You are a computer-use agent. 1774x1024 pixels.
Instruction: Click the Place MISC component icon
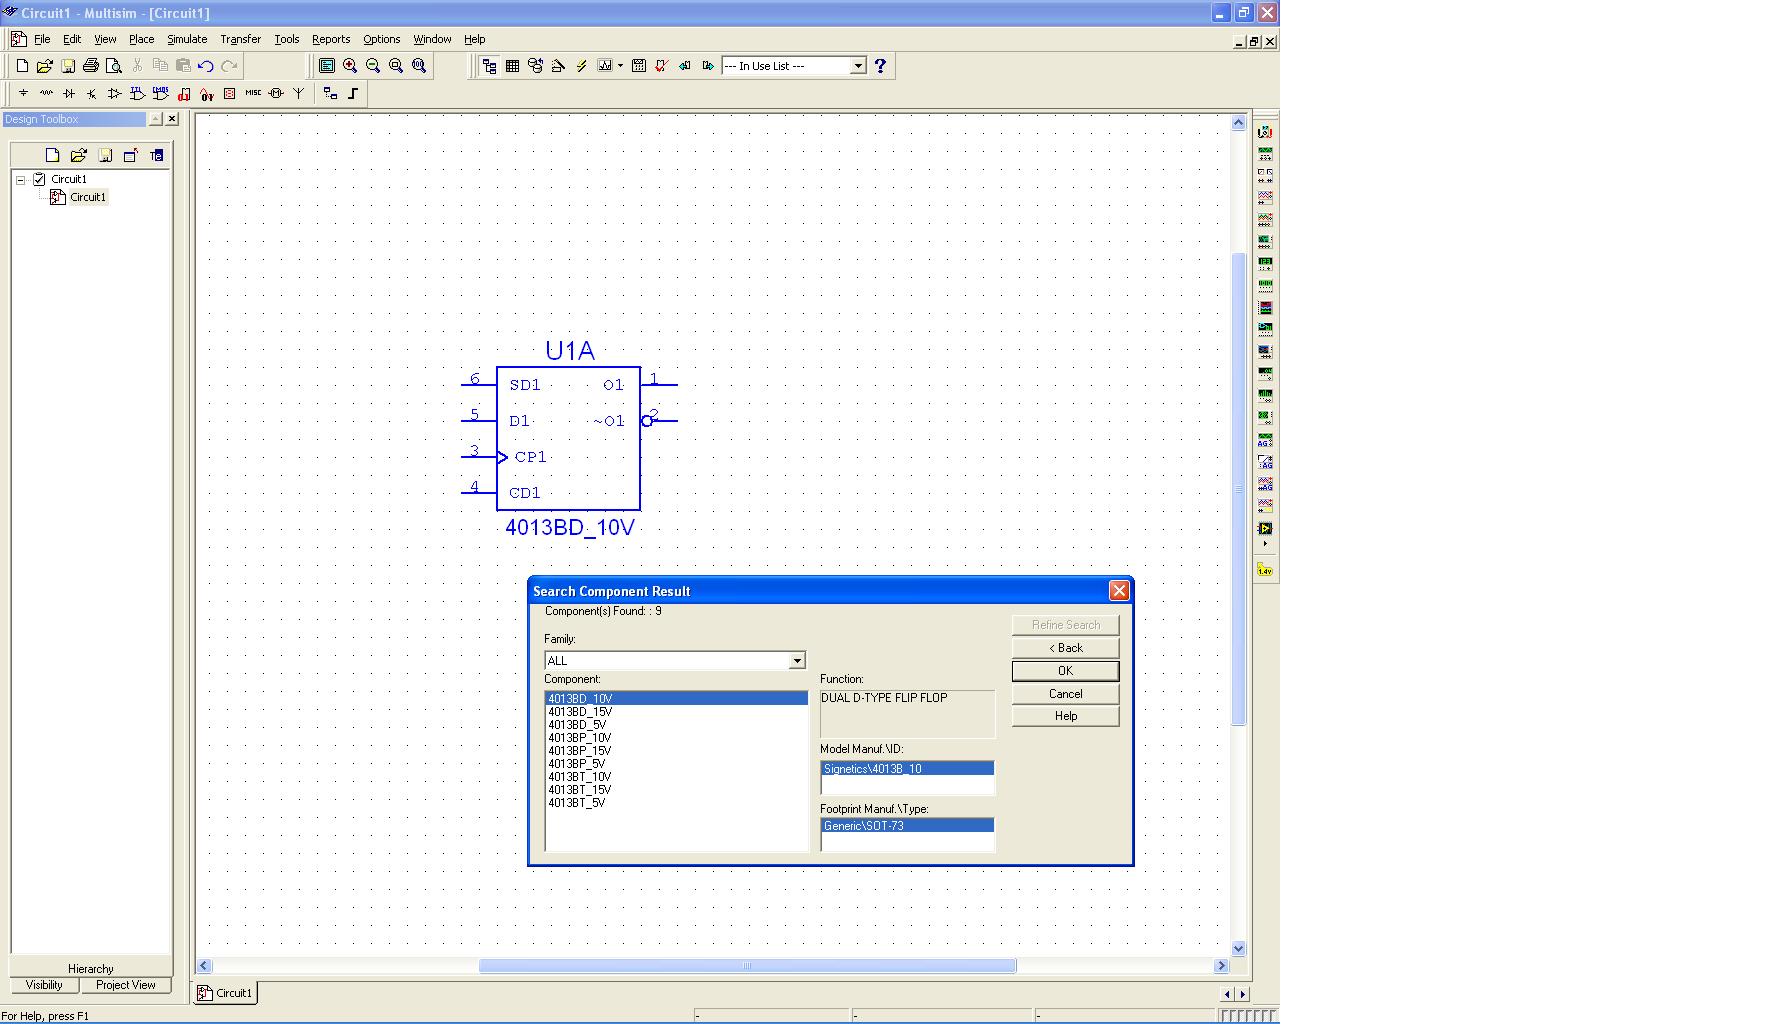click(253, 94)
